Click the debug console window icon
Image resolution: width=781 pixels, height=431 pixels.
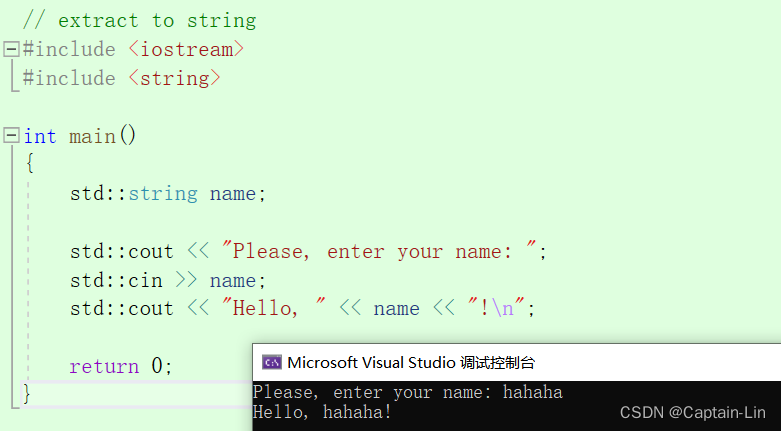click(x=272, y=362)
